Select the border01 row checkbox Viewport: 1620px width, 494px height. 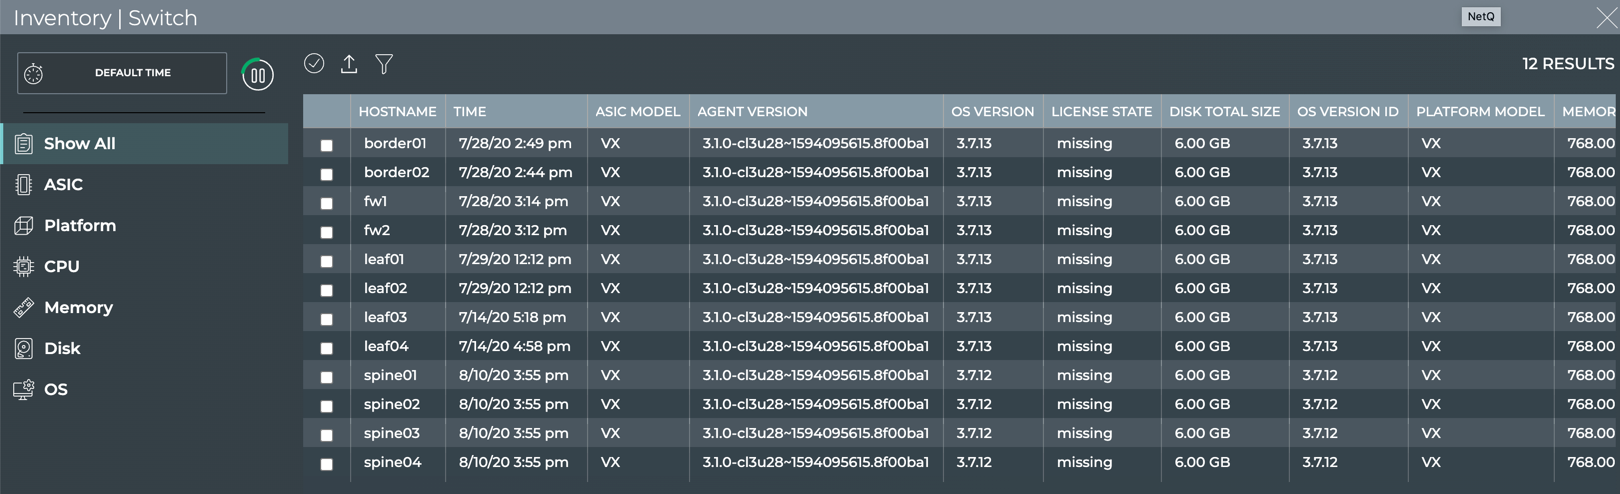(x=327, y=145)
